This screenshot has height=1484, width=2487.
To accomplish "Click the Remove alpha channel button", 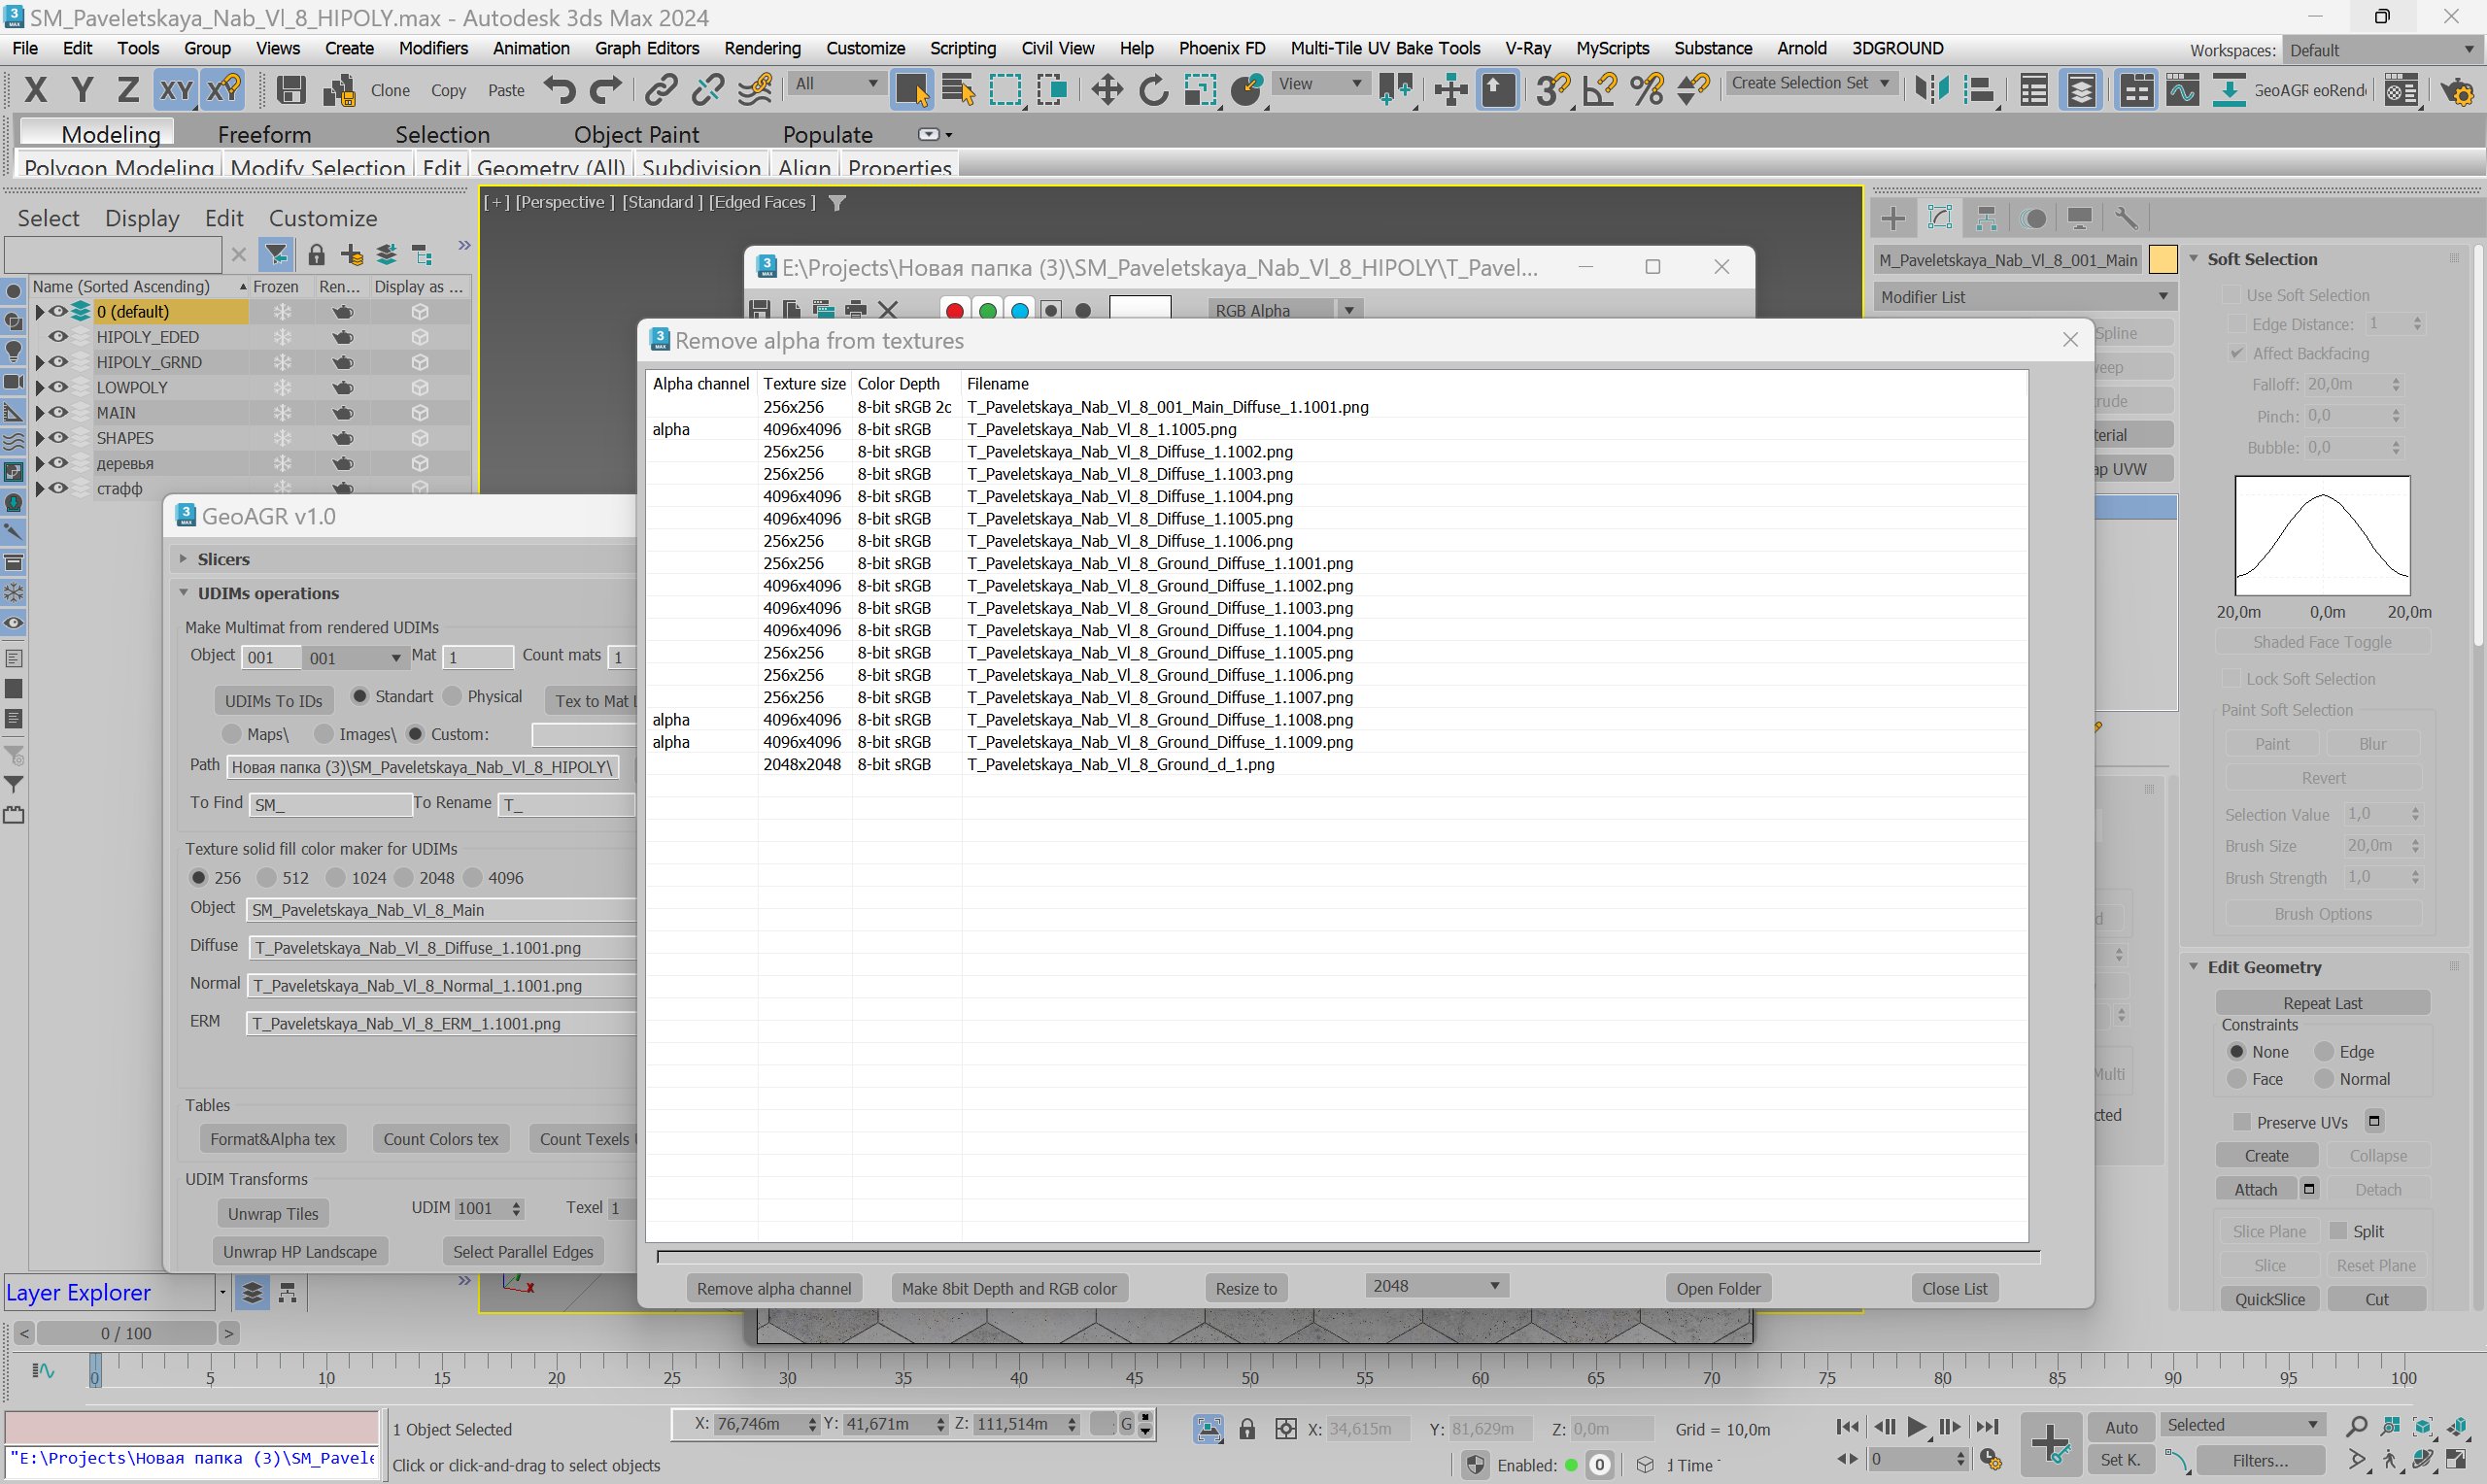I will [774, 1289].
